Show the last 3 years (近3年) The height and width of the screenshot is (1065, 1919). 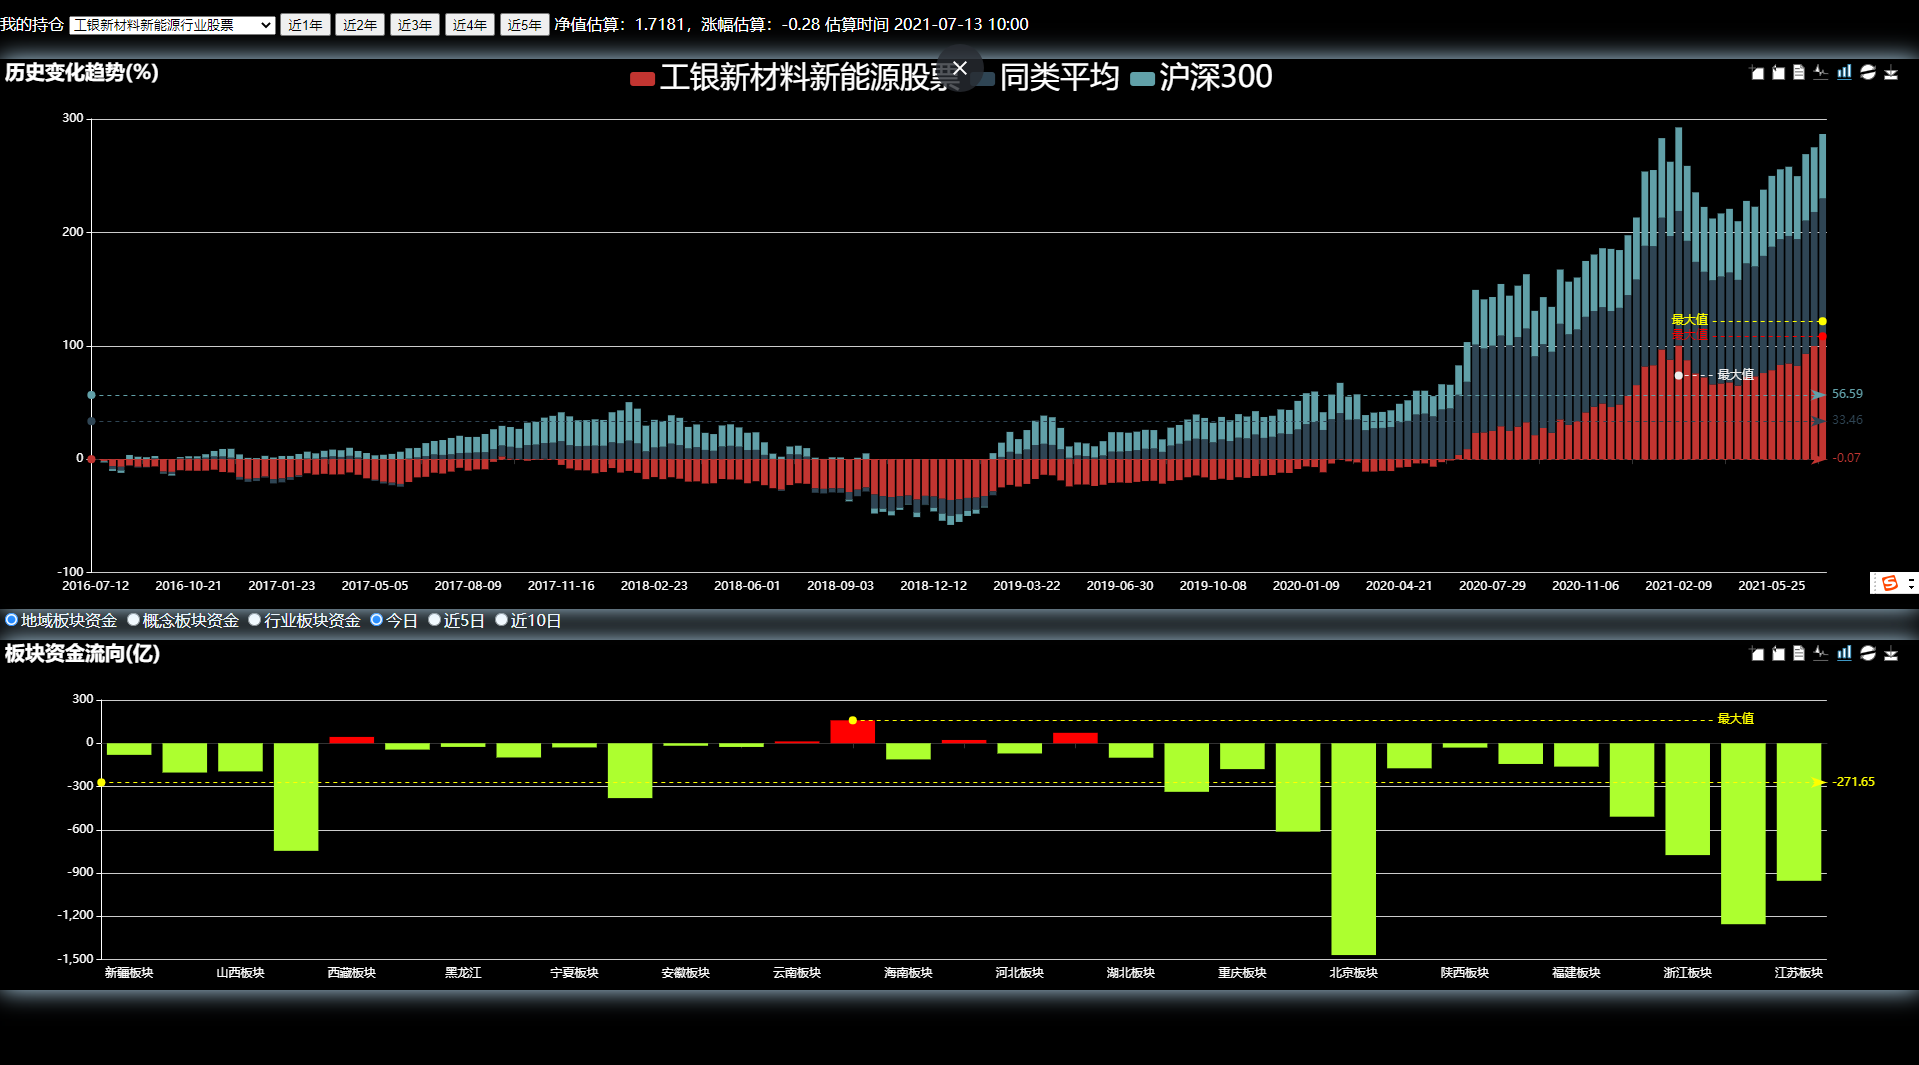click(x=415, y=25)
